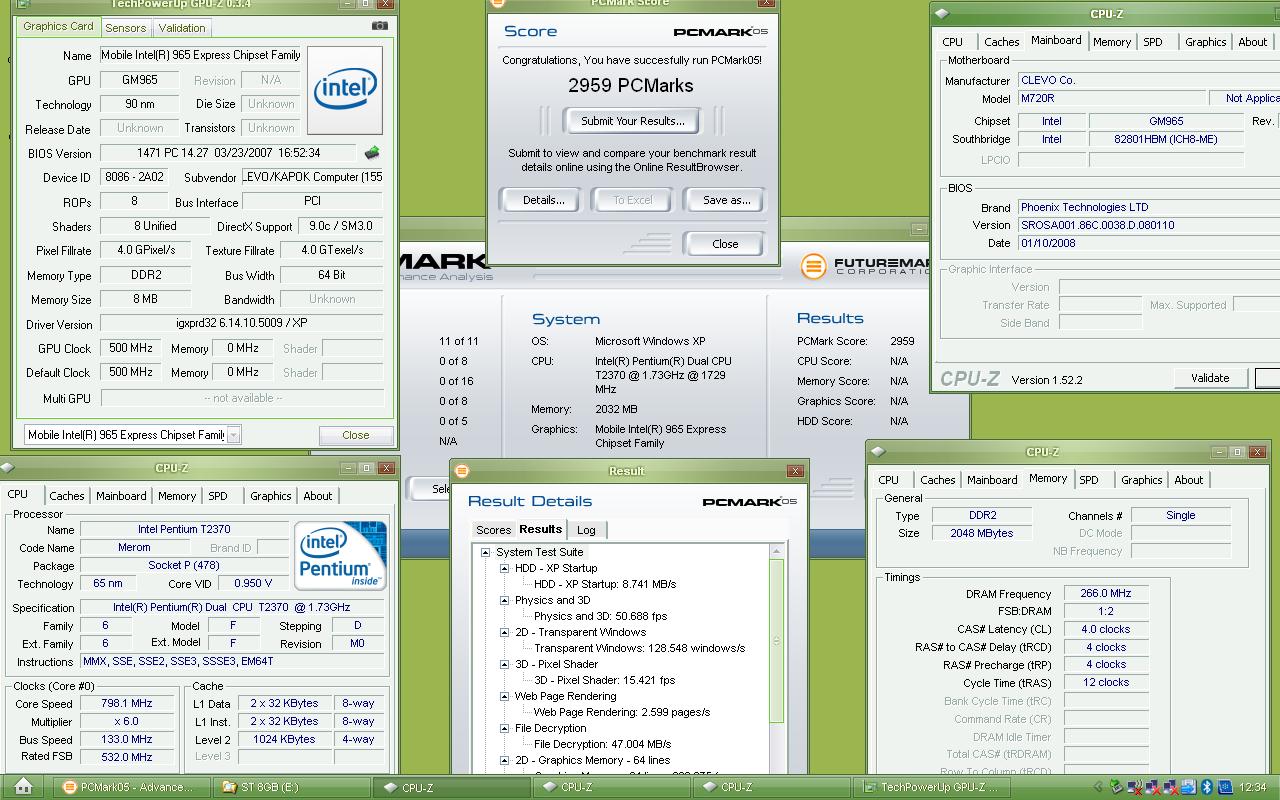Image resolution: width=1280 pixels, height=800 pixels.
Task: Switch to Scores tab in Result Details
Action: pos(493,530)
